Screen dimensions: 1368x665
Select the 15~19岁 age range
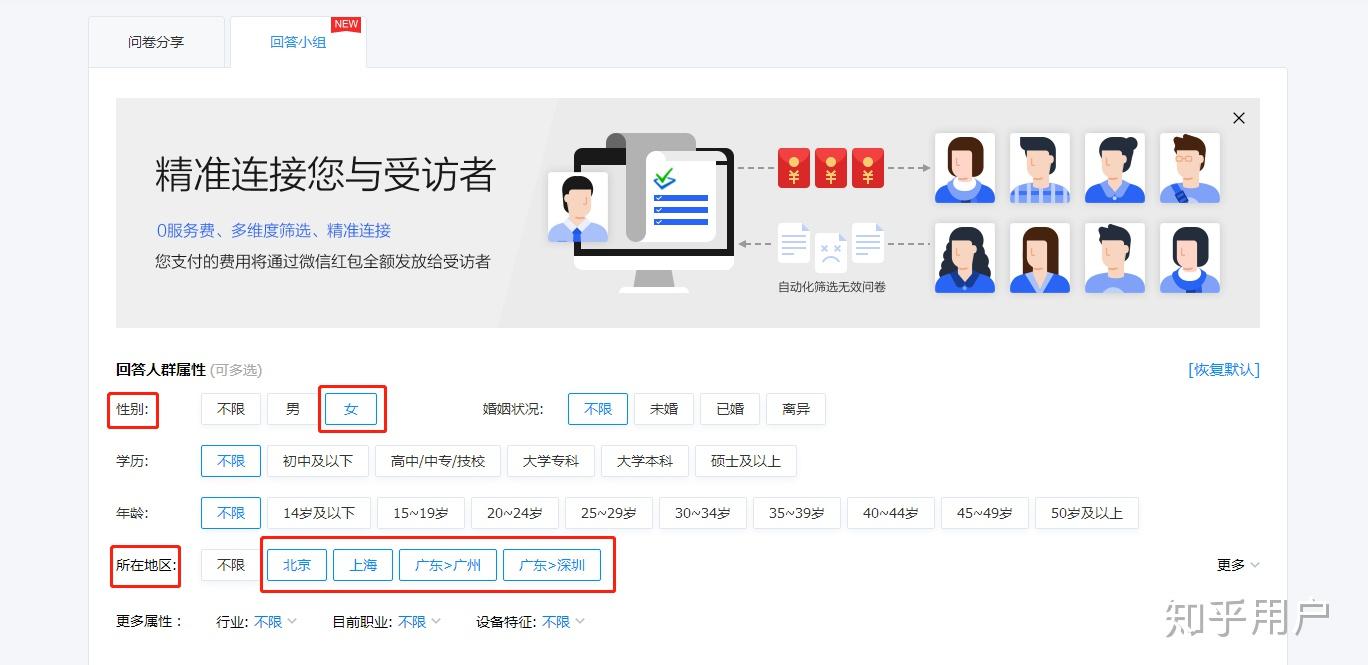pos(421,513)
